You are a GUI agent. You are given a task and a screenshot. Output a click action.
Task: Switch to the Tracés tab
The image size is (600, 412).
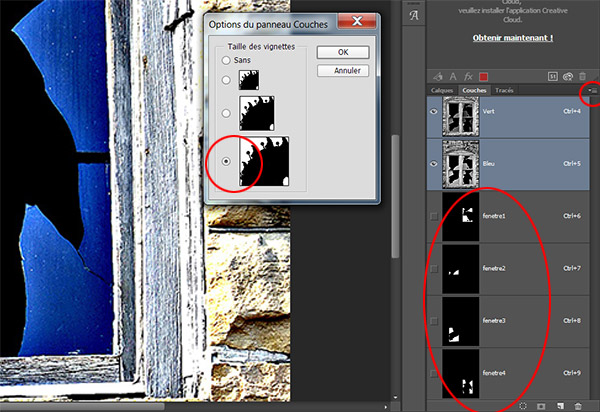[x=505, y=90]
